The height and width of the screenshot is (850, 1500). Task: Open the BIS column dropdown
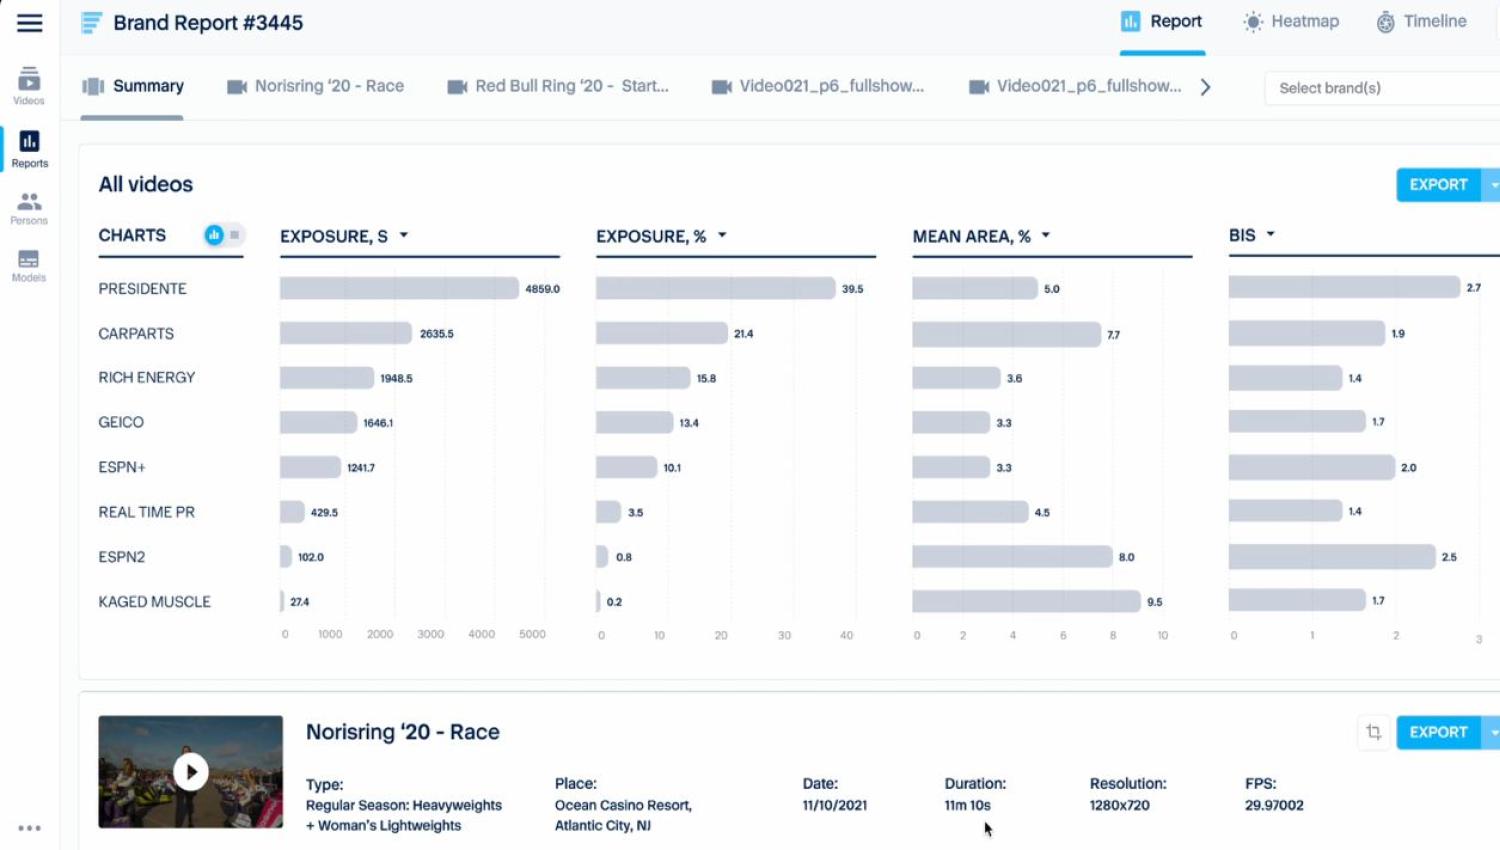pyautogui.click(x=1271, y=235)
